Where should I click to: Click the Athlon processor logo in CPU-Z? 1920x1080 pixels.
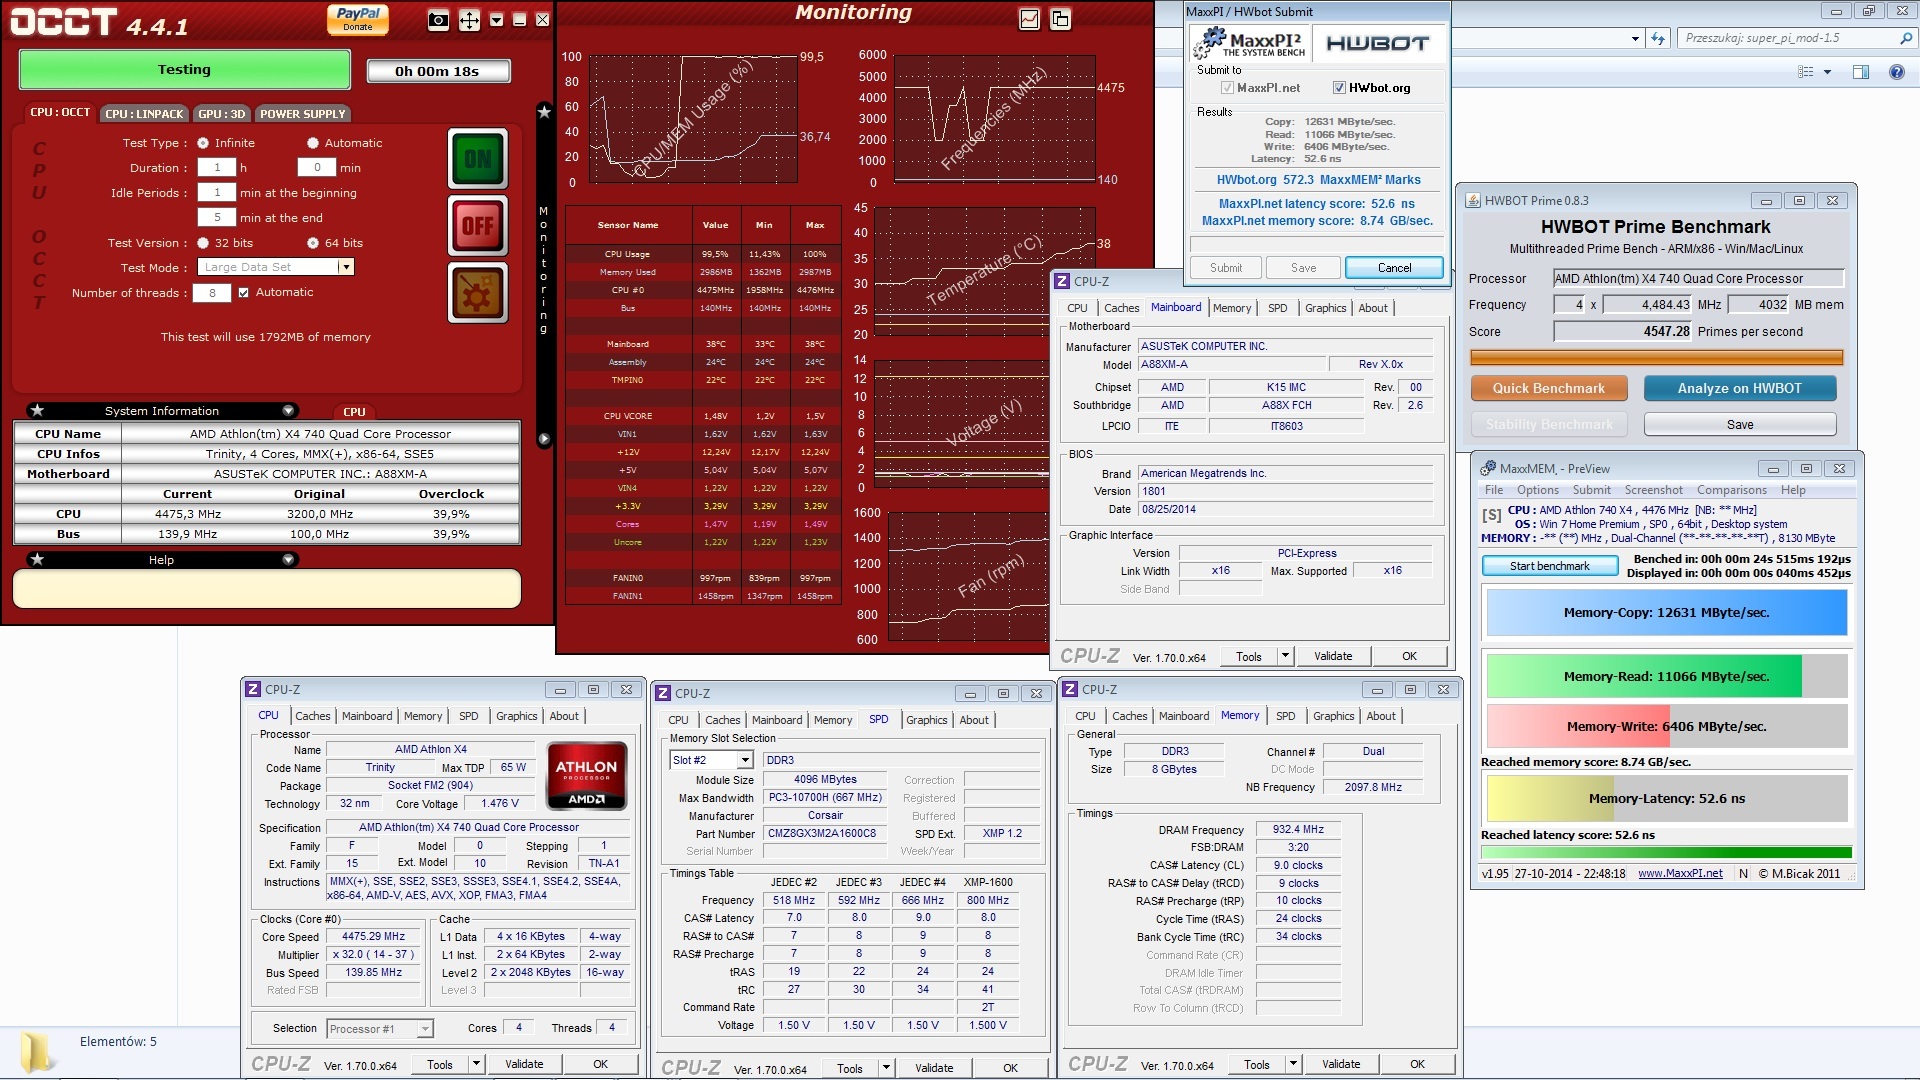click(587, 775)
